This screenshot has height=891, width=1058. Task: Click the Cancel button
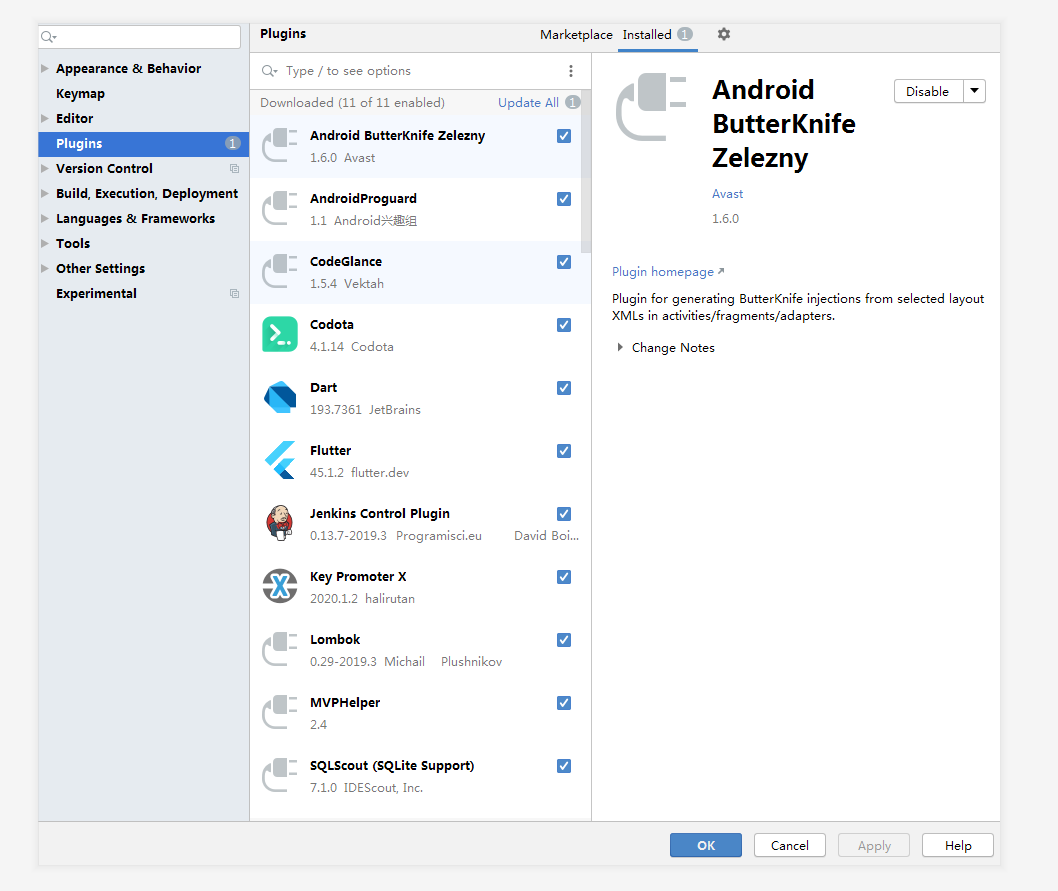789,845
